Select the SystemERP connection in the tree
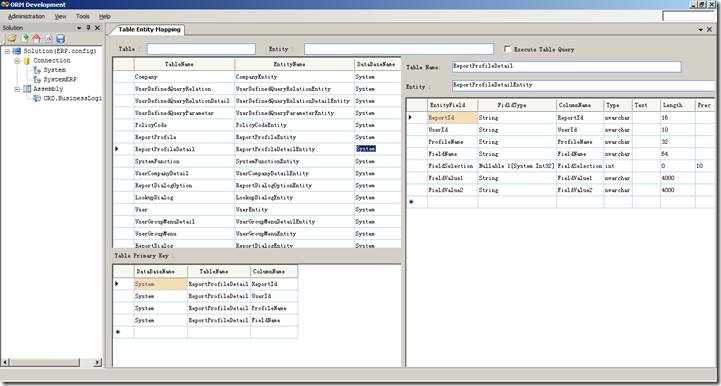 (60, 80)
